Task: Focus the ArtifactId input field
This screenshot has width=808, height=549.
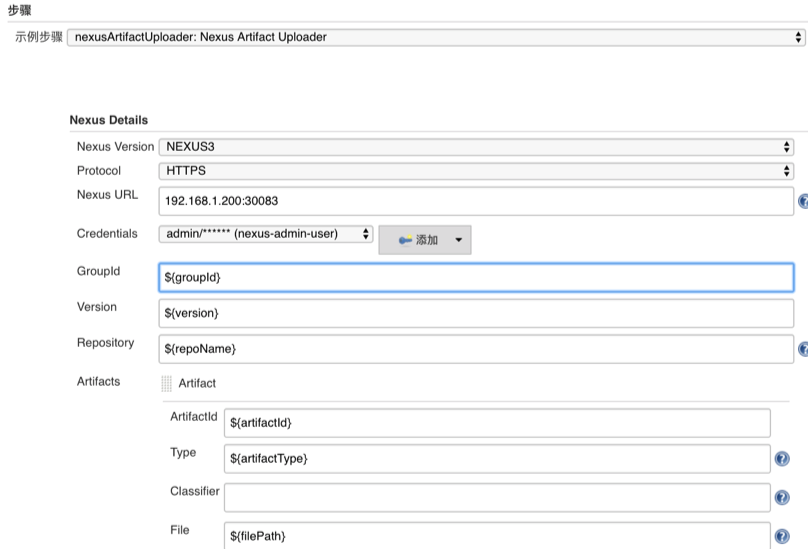Action: (x=497, y=423)
